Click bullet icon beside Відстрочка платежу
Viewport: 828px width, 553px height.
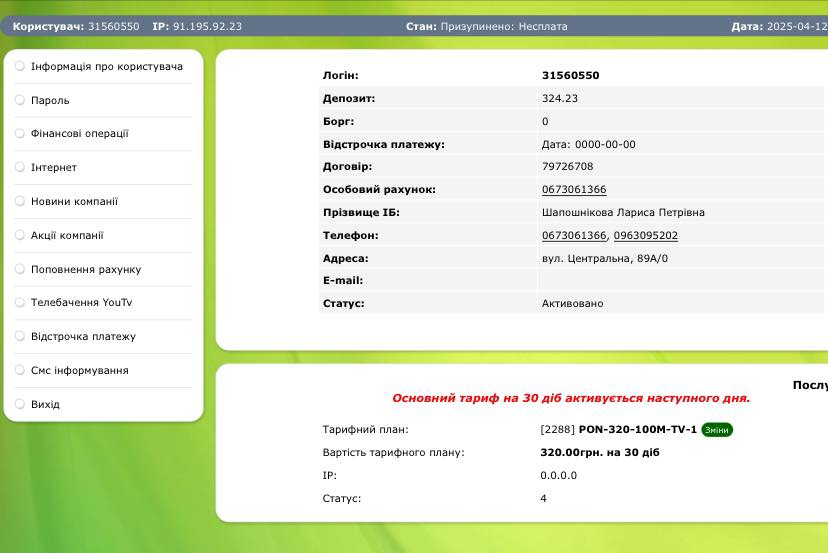tap(20, 336)
